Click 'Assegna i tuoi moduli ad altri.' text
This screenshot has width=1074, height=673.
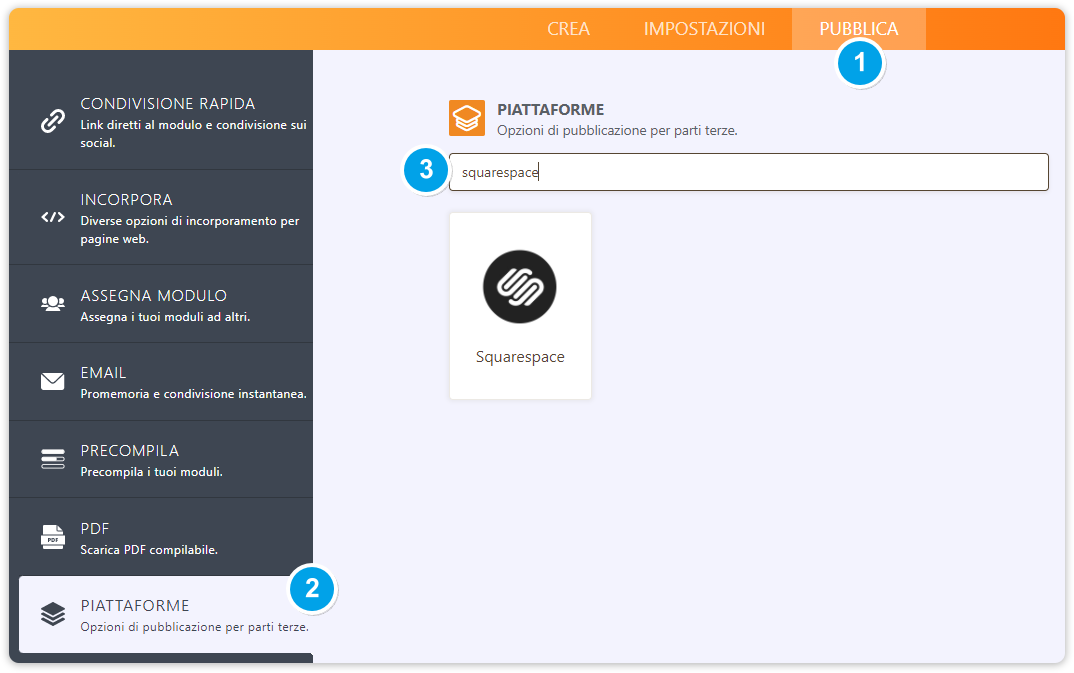click(x=165, y=317)
